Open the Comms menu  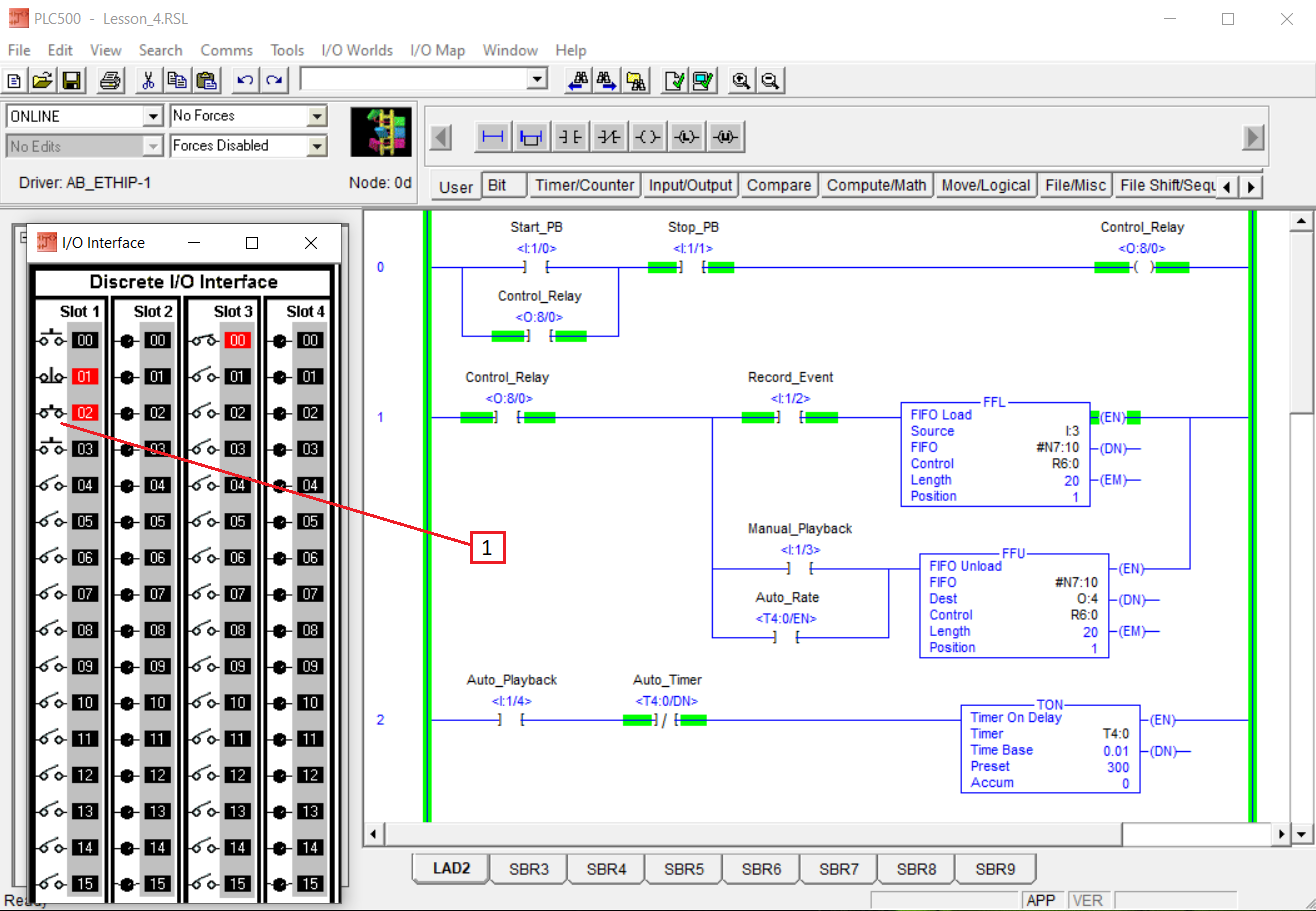(x=227, y=50)
